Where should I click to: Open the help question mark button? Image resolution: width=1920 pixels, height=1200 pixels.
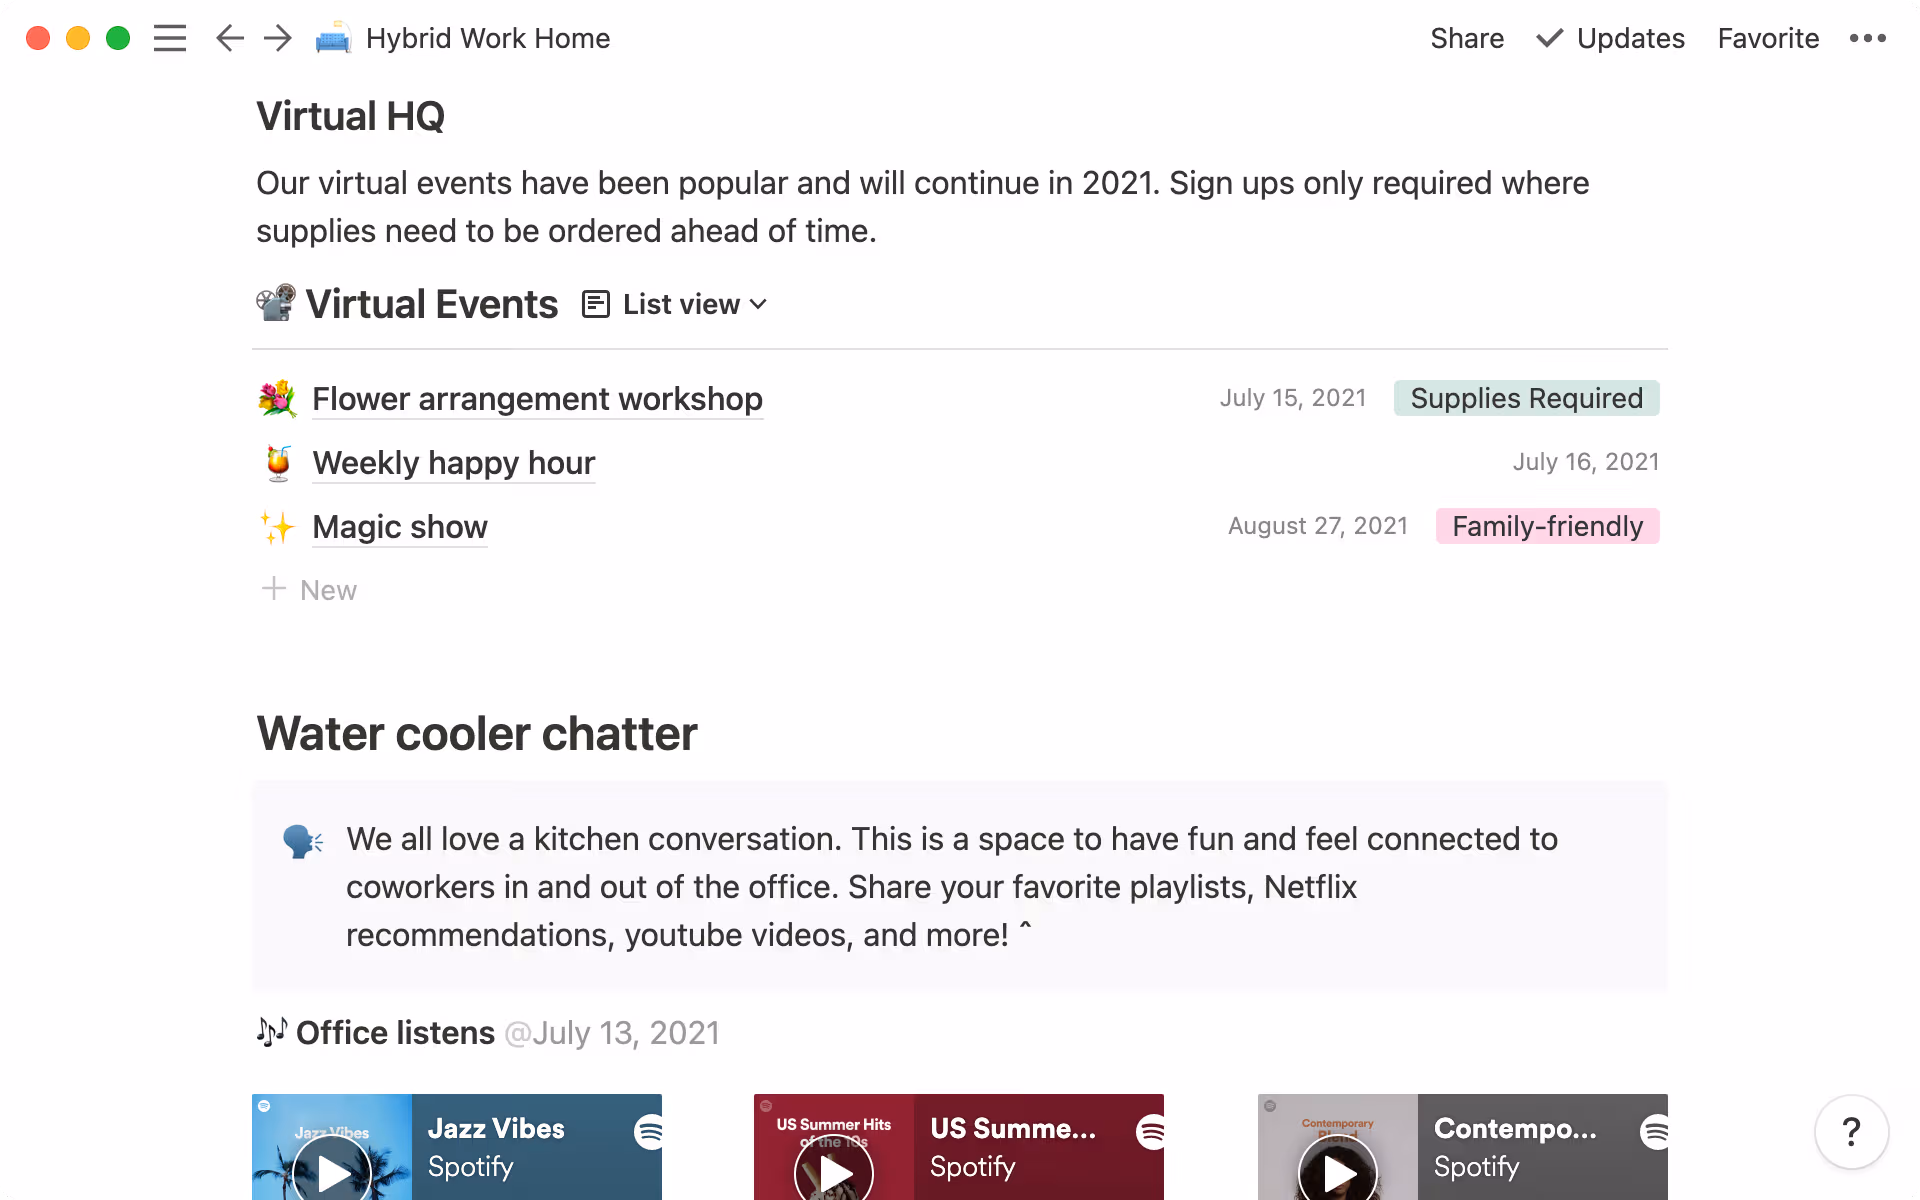point(1851,1132)
